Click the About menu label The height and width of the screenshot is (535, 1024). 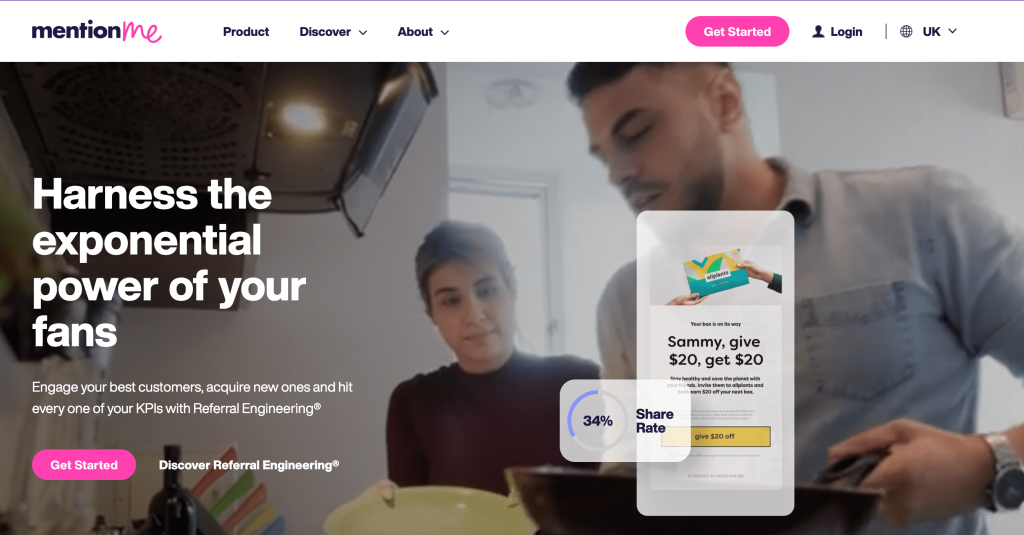pos(415,31)
